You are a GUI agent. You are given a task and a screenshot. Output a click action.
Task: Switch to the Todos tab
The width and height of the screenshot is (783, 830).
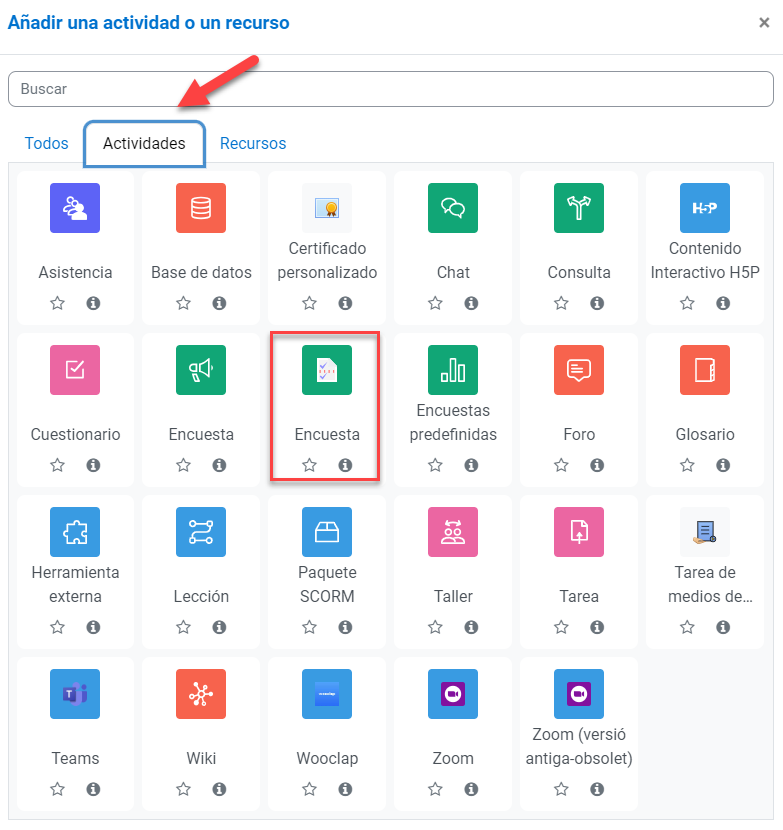pyautogui.click(x=46, y=143)
